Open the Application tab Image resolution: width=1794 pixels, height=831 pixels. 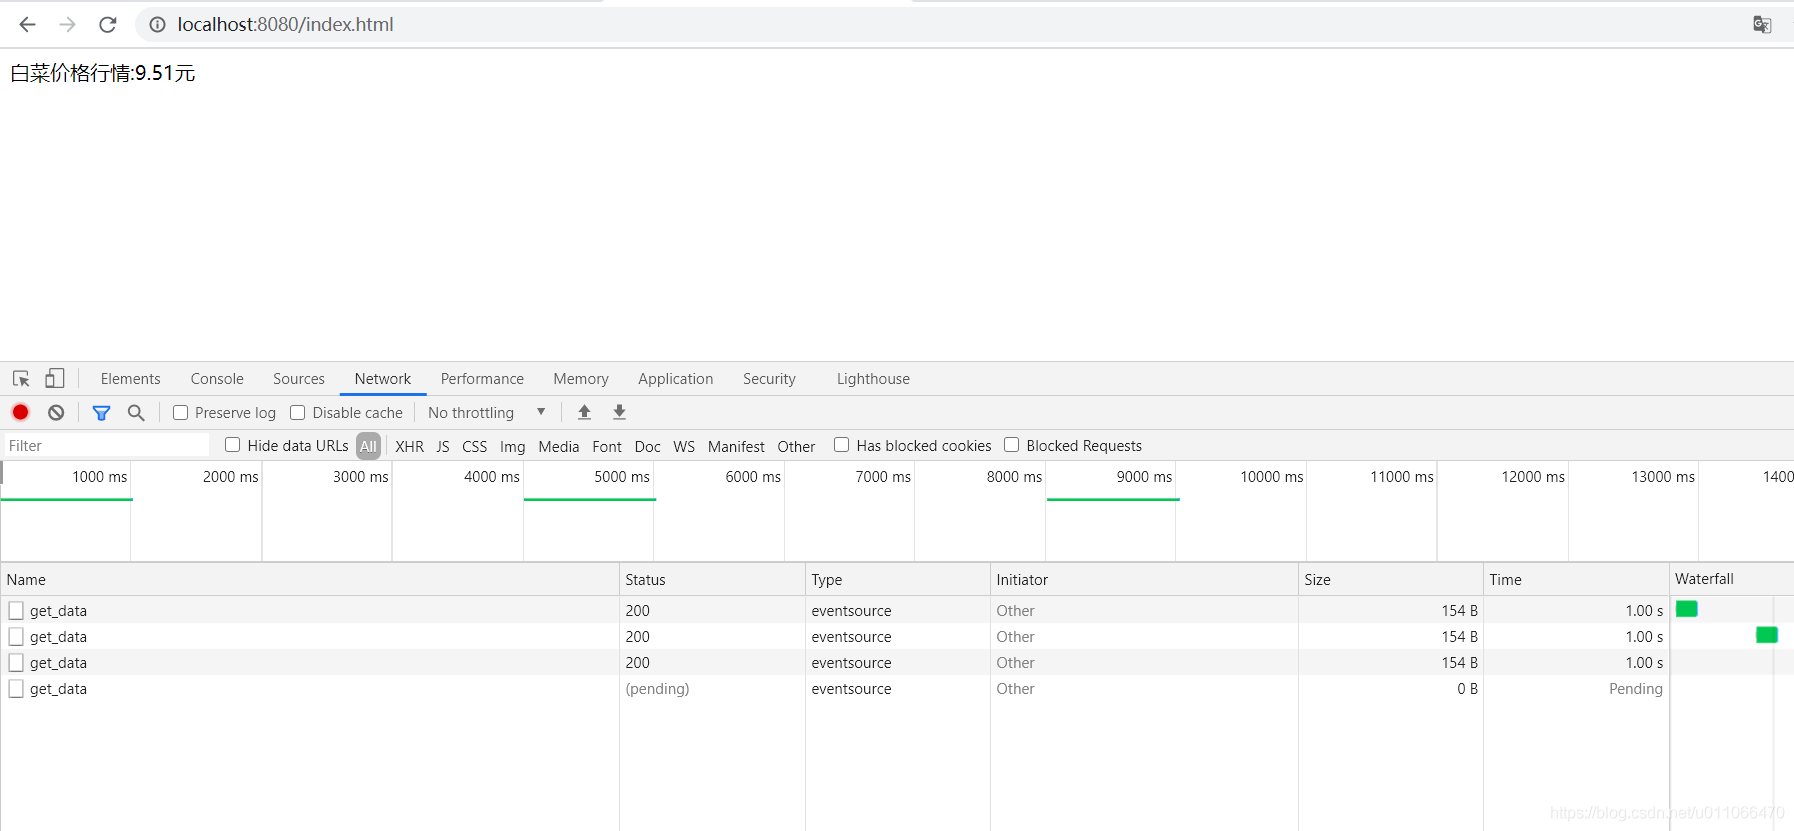(675, 379)
